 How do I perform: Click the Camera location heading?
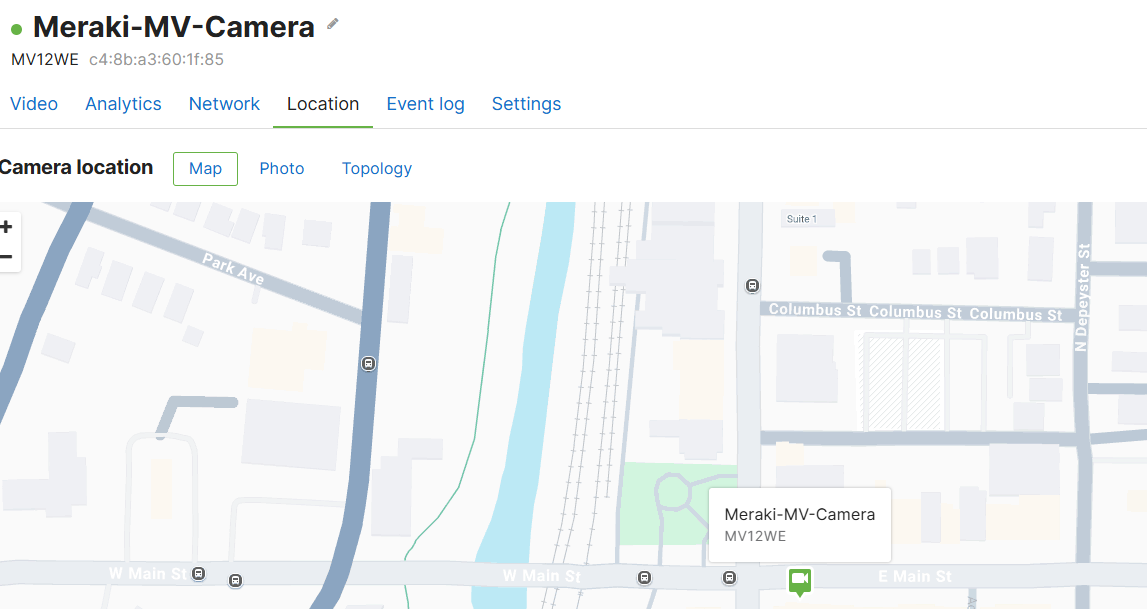[76, 167]
